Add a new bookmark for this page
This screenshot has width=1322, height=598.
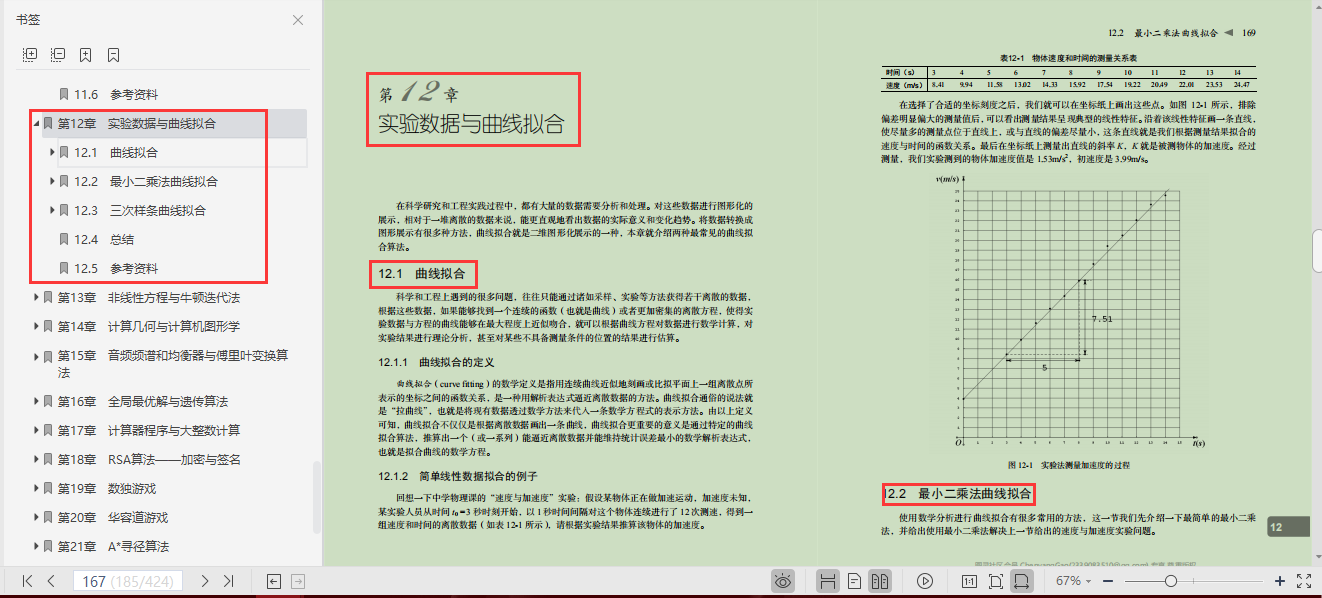coord(85,52)
